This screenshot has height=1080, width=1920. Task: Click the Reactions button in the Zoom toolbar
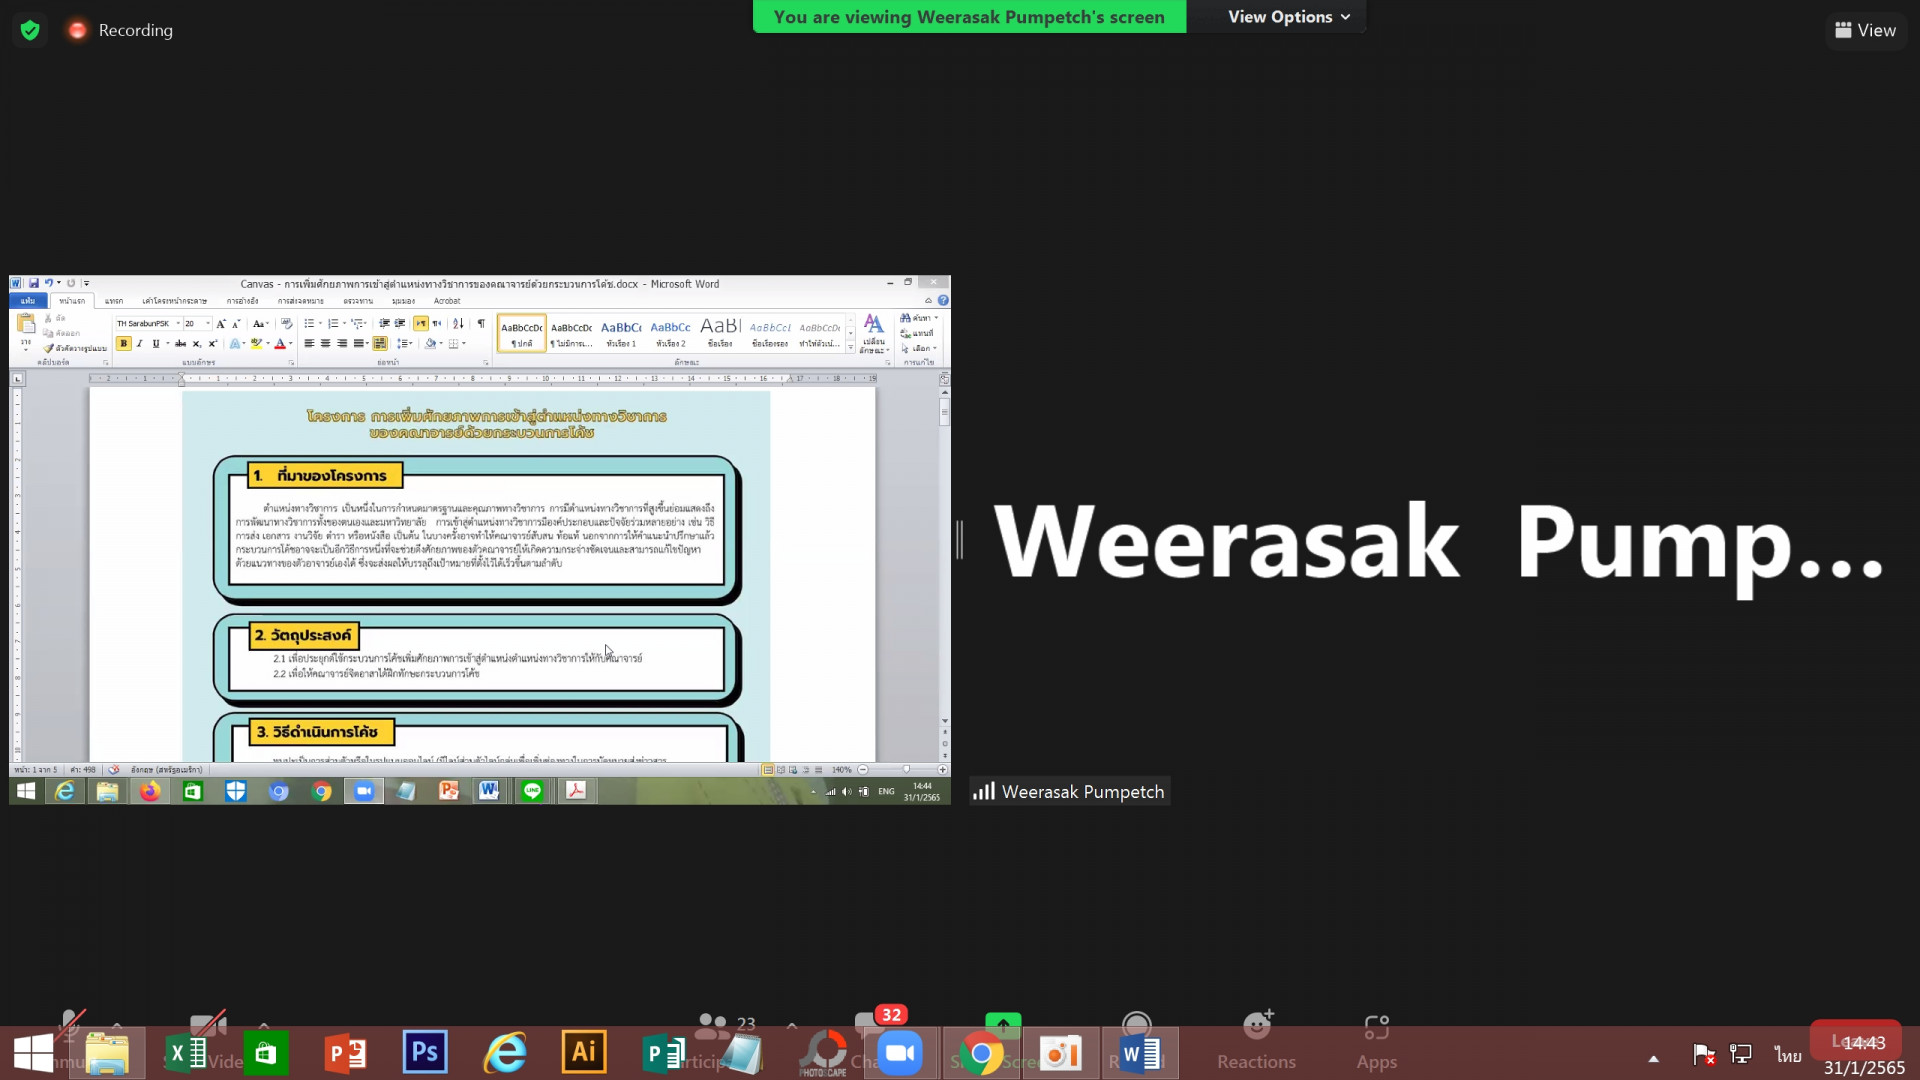pos(1256,1042)
